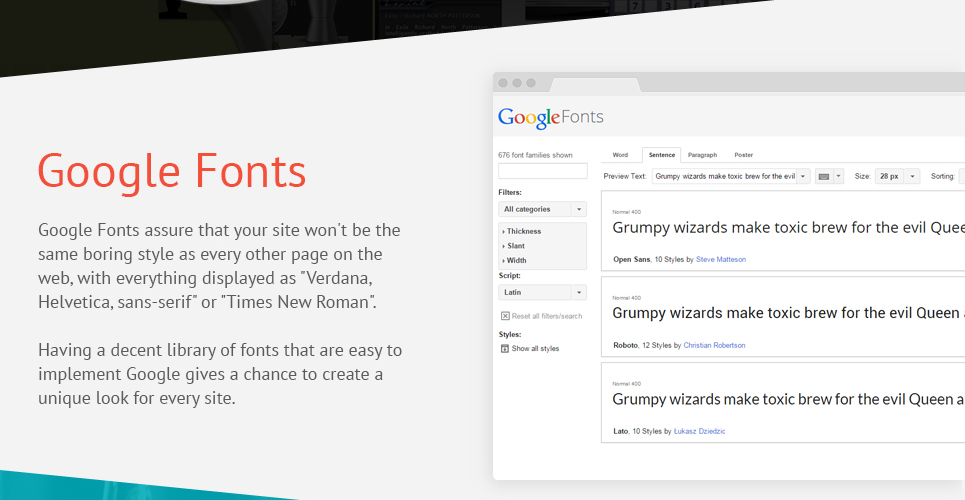Select the Roboto preview sentence
This screenshot has height=500, width=965.
(x=788, y=313)
